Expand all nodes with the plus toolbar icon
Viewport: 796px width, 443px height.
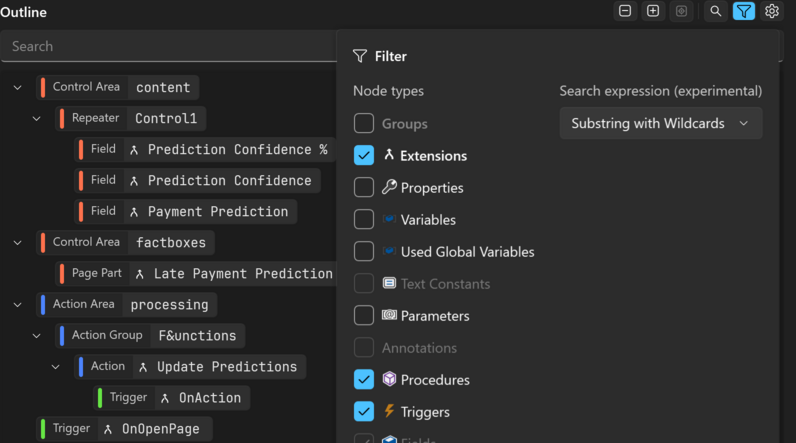[653, 11]
